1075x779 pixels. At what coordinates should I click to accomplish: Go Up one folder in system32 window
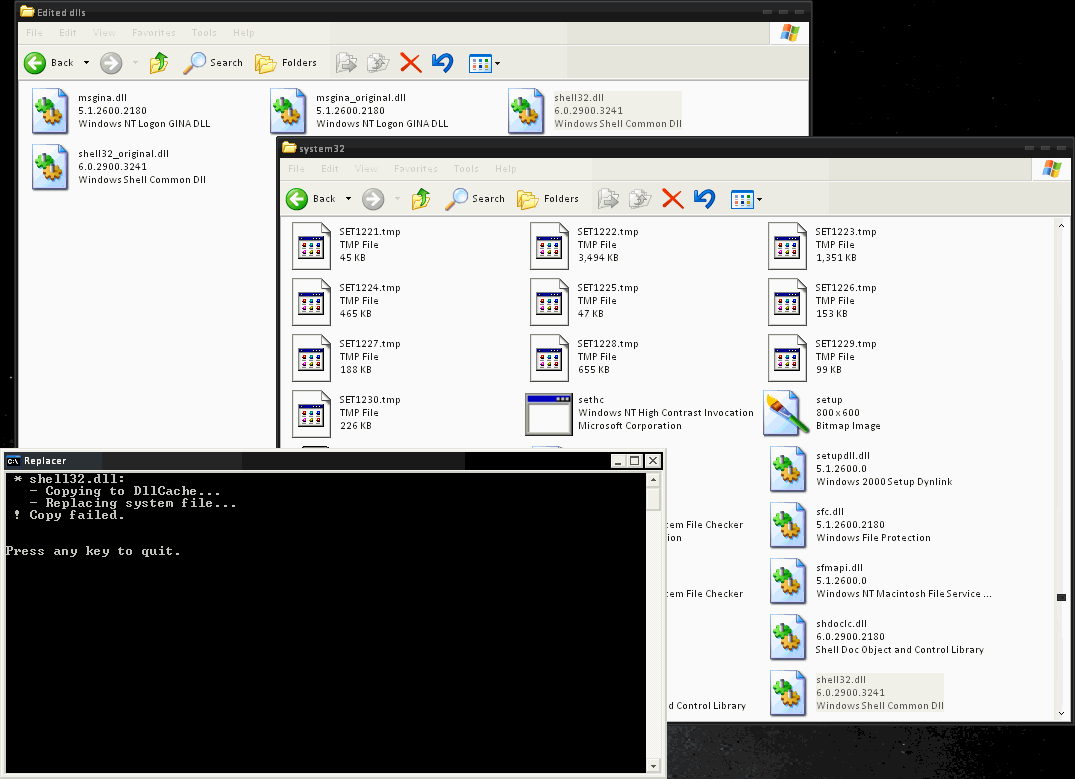tap(421, 199)
